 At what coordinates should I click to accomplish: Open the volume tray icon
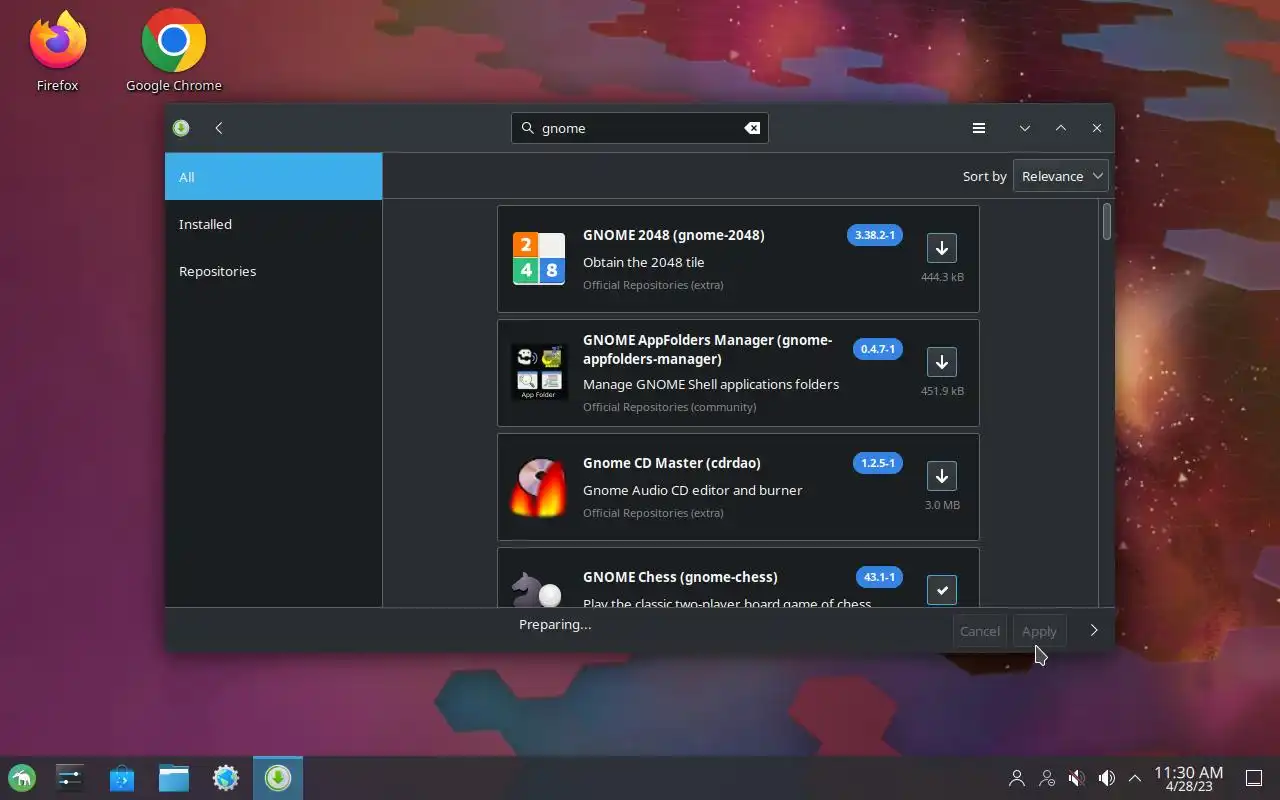(1107, 778)
